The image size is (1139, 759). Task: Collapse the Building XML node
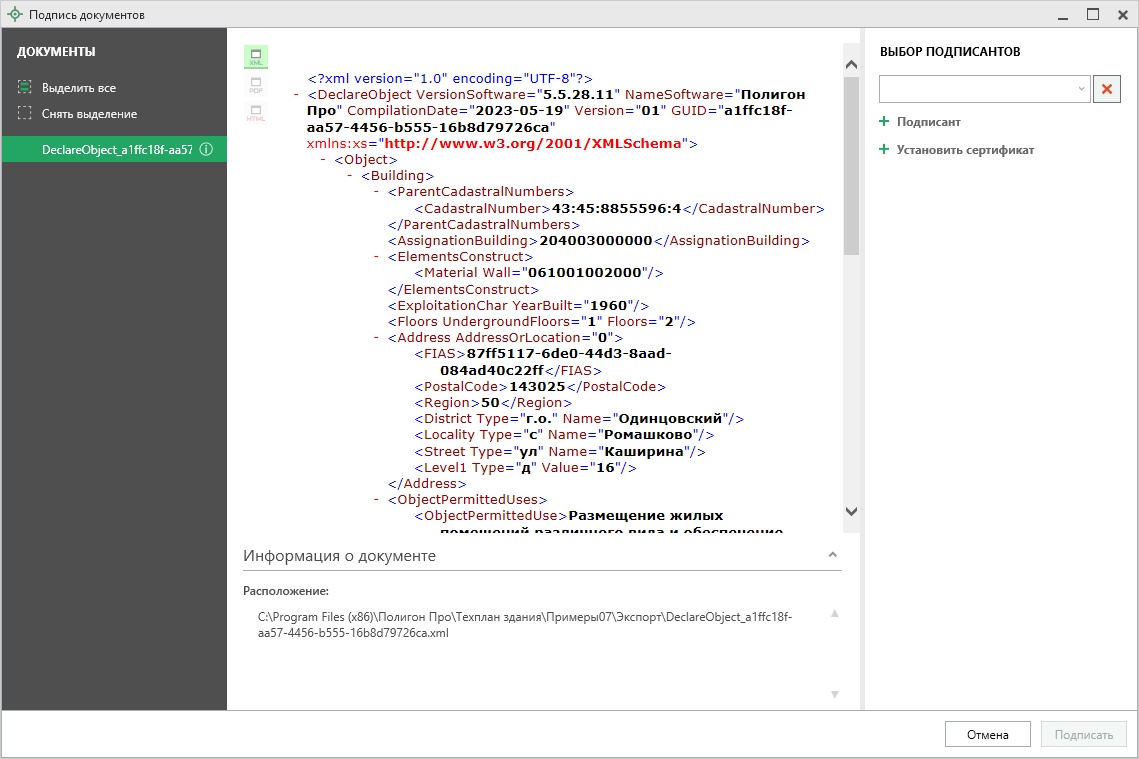[x=351, y=176]
